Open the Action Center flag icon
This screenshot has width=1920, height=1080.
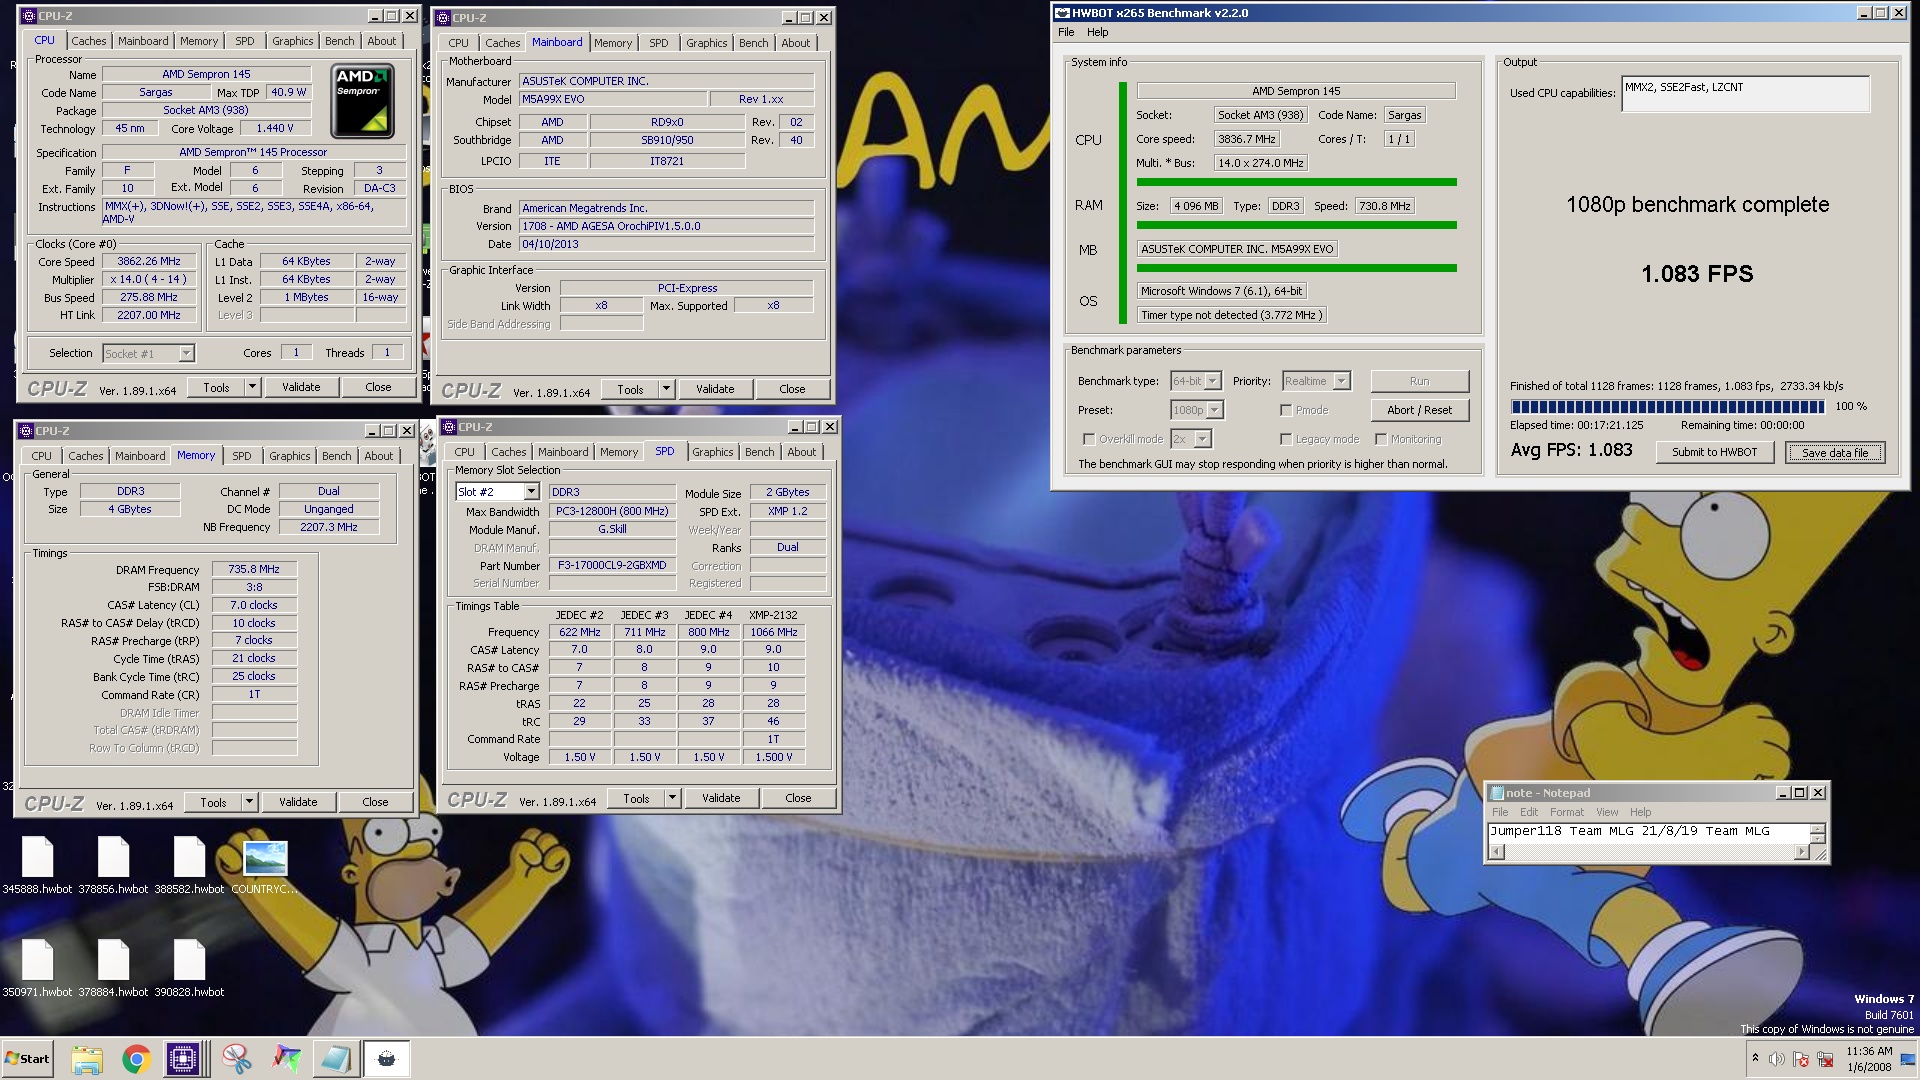coord(1800,1059)
